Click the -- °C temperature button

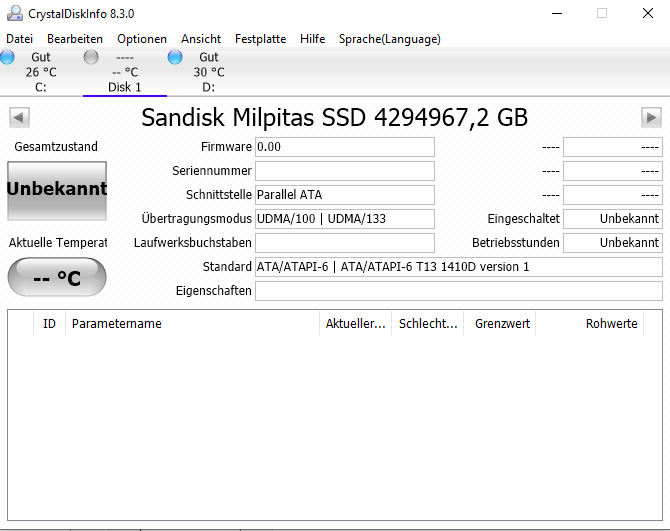pyautogui.click(x=57, y=277)
